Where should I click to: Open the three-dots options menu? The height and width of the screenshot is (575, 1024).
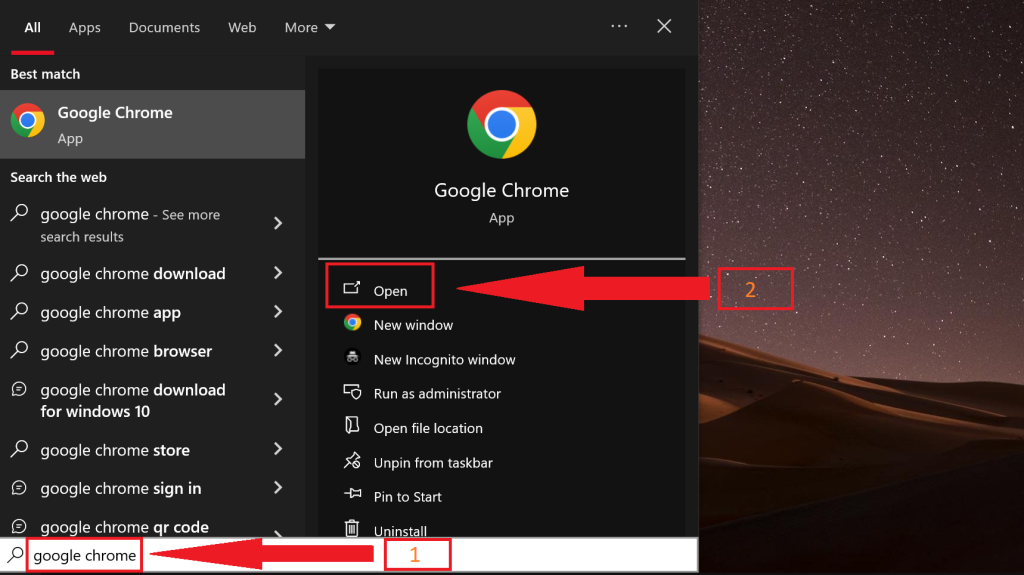click(619, 26)
